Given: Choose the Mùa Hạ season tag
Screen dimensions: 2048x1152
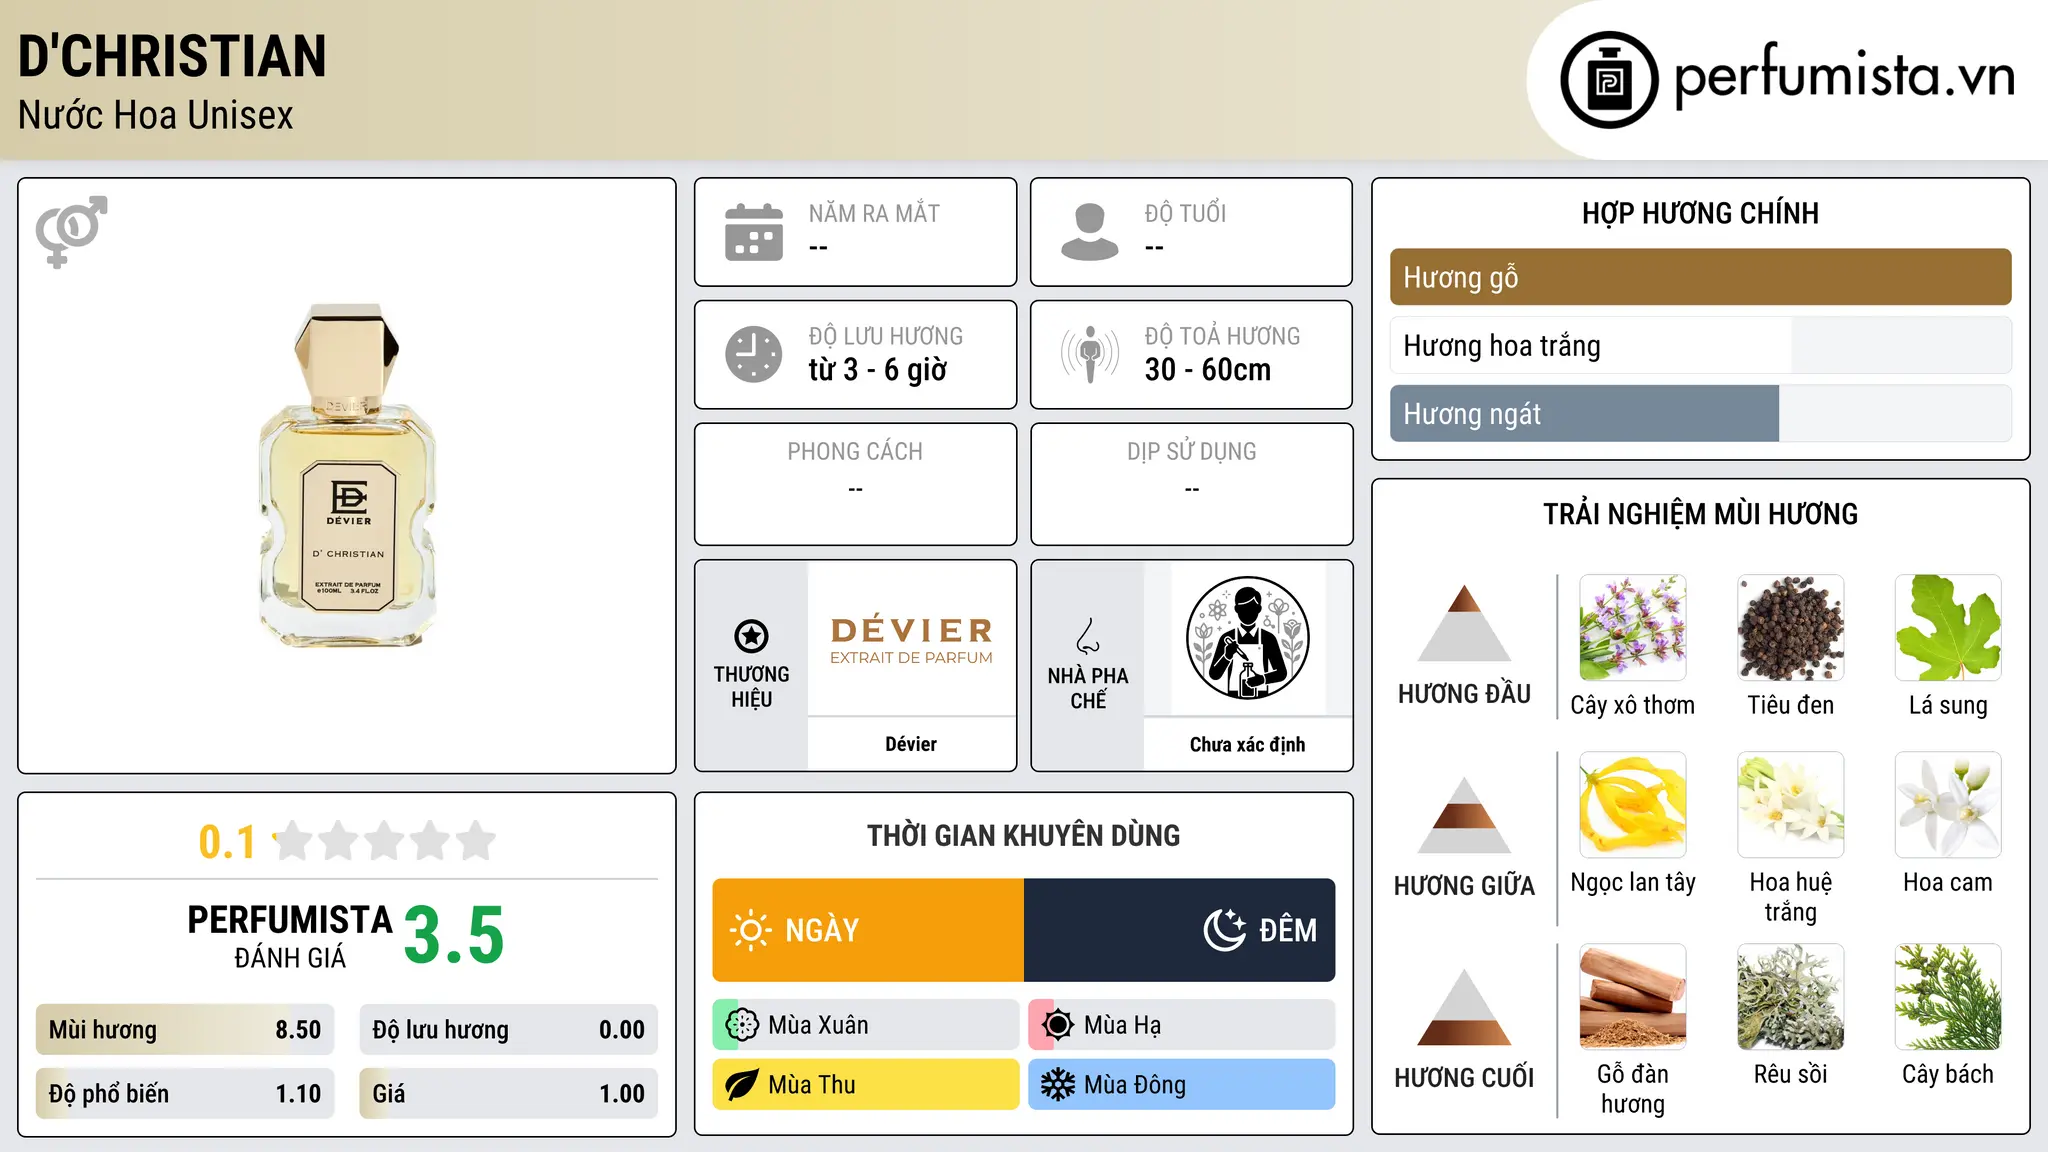Looking at the screenshot, I should pos(1181,1025).
